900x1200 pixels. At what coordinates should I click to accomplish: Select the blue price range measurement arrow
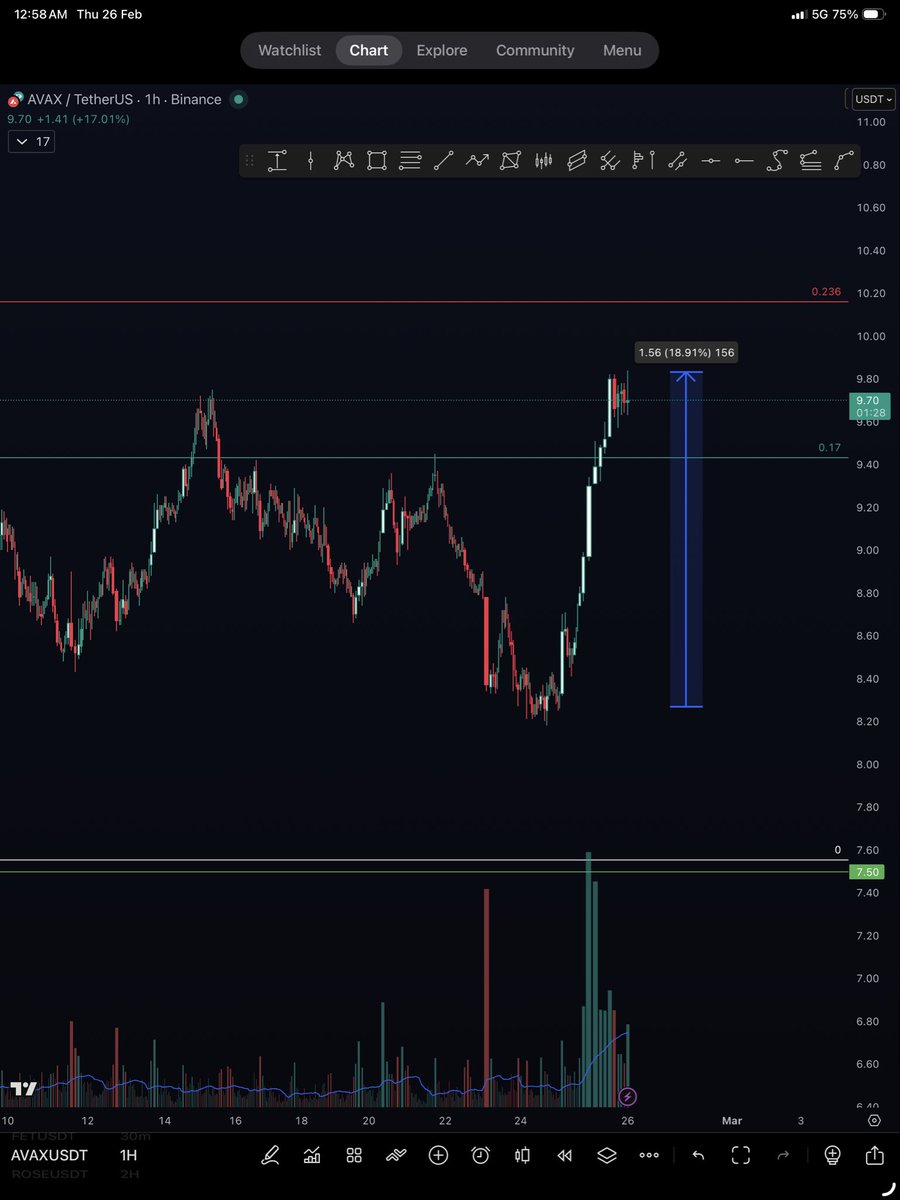(686, 540)
